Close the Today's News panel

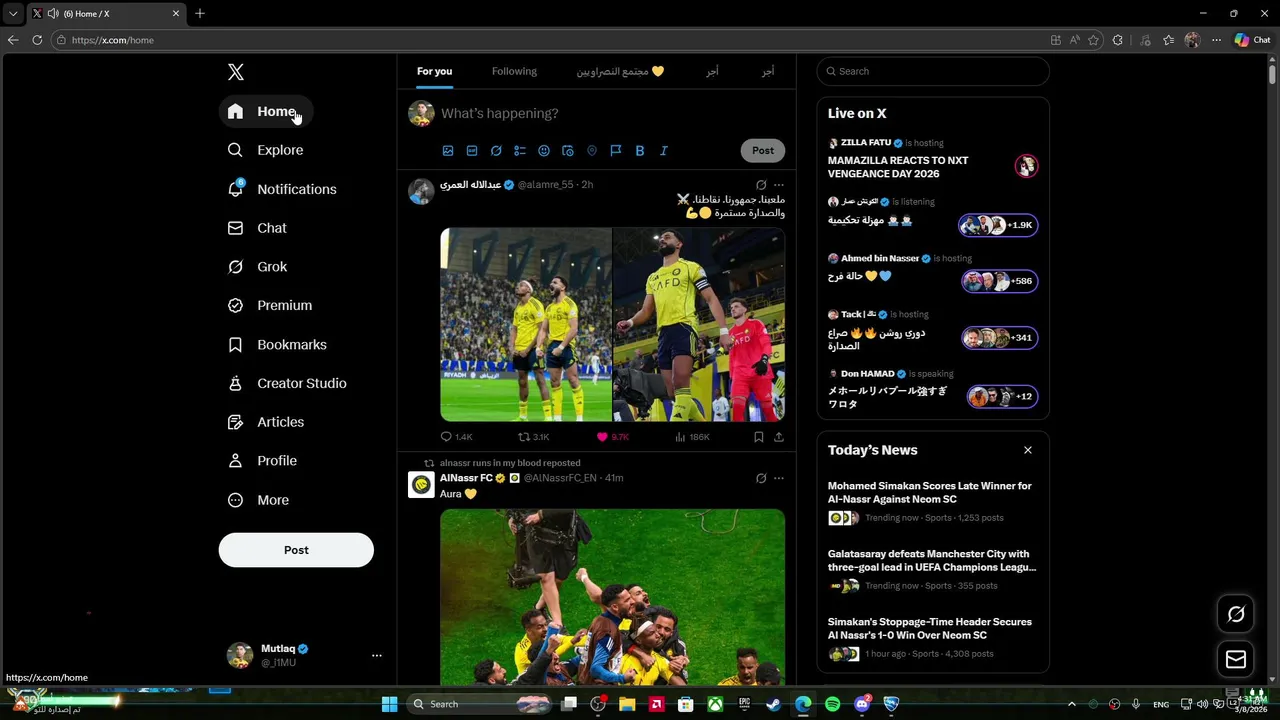pos(1027,450)
